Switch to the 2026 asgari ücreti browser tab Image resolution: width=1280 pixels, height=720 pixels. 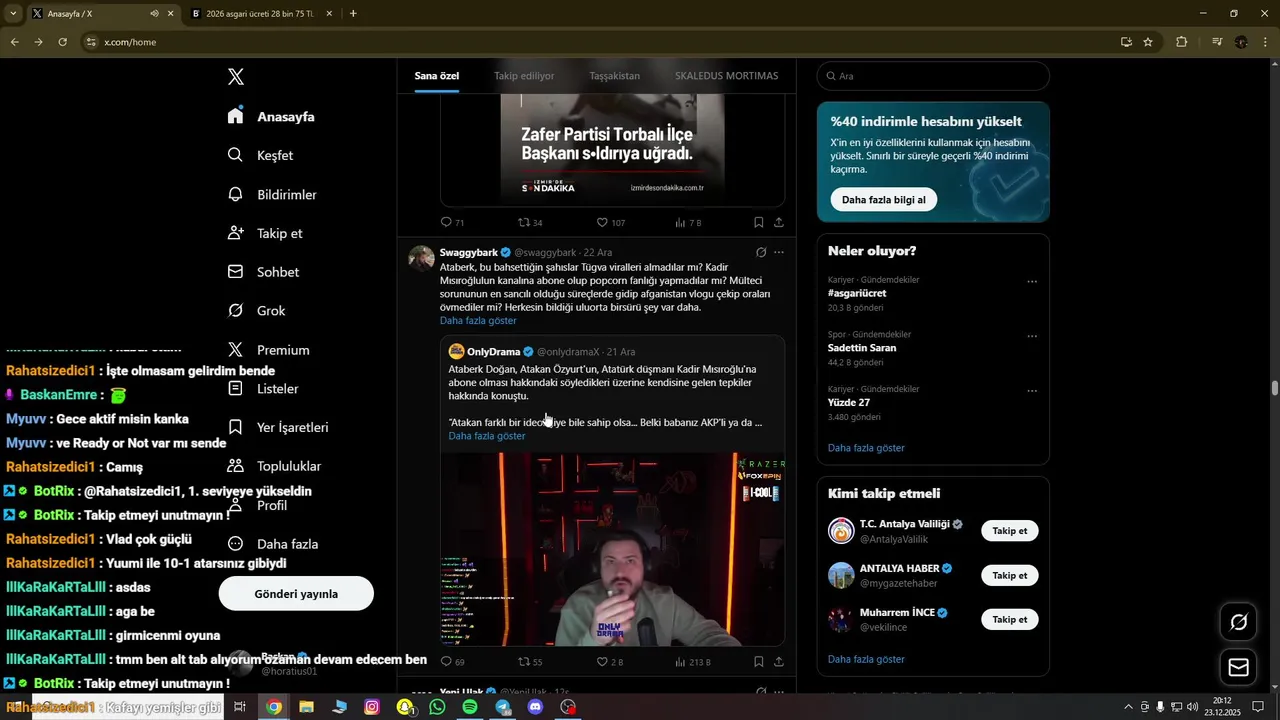point(260,14)
